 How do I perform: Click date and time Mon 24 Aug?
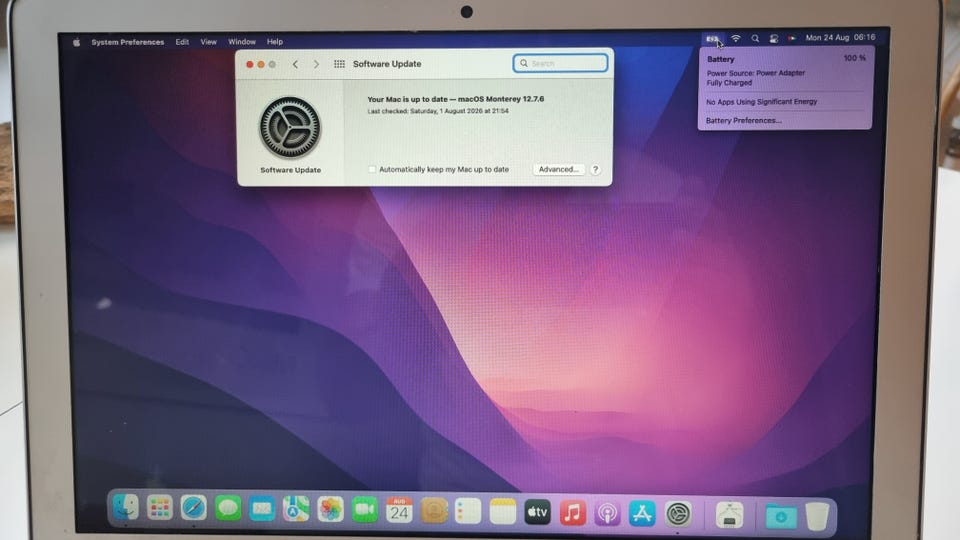coord(840,37)
